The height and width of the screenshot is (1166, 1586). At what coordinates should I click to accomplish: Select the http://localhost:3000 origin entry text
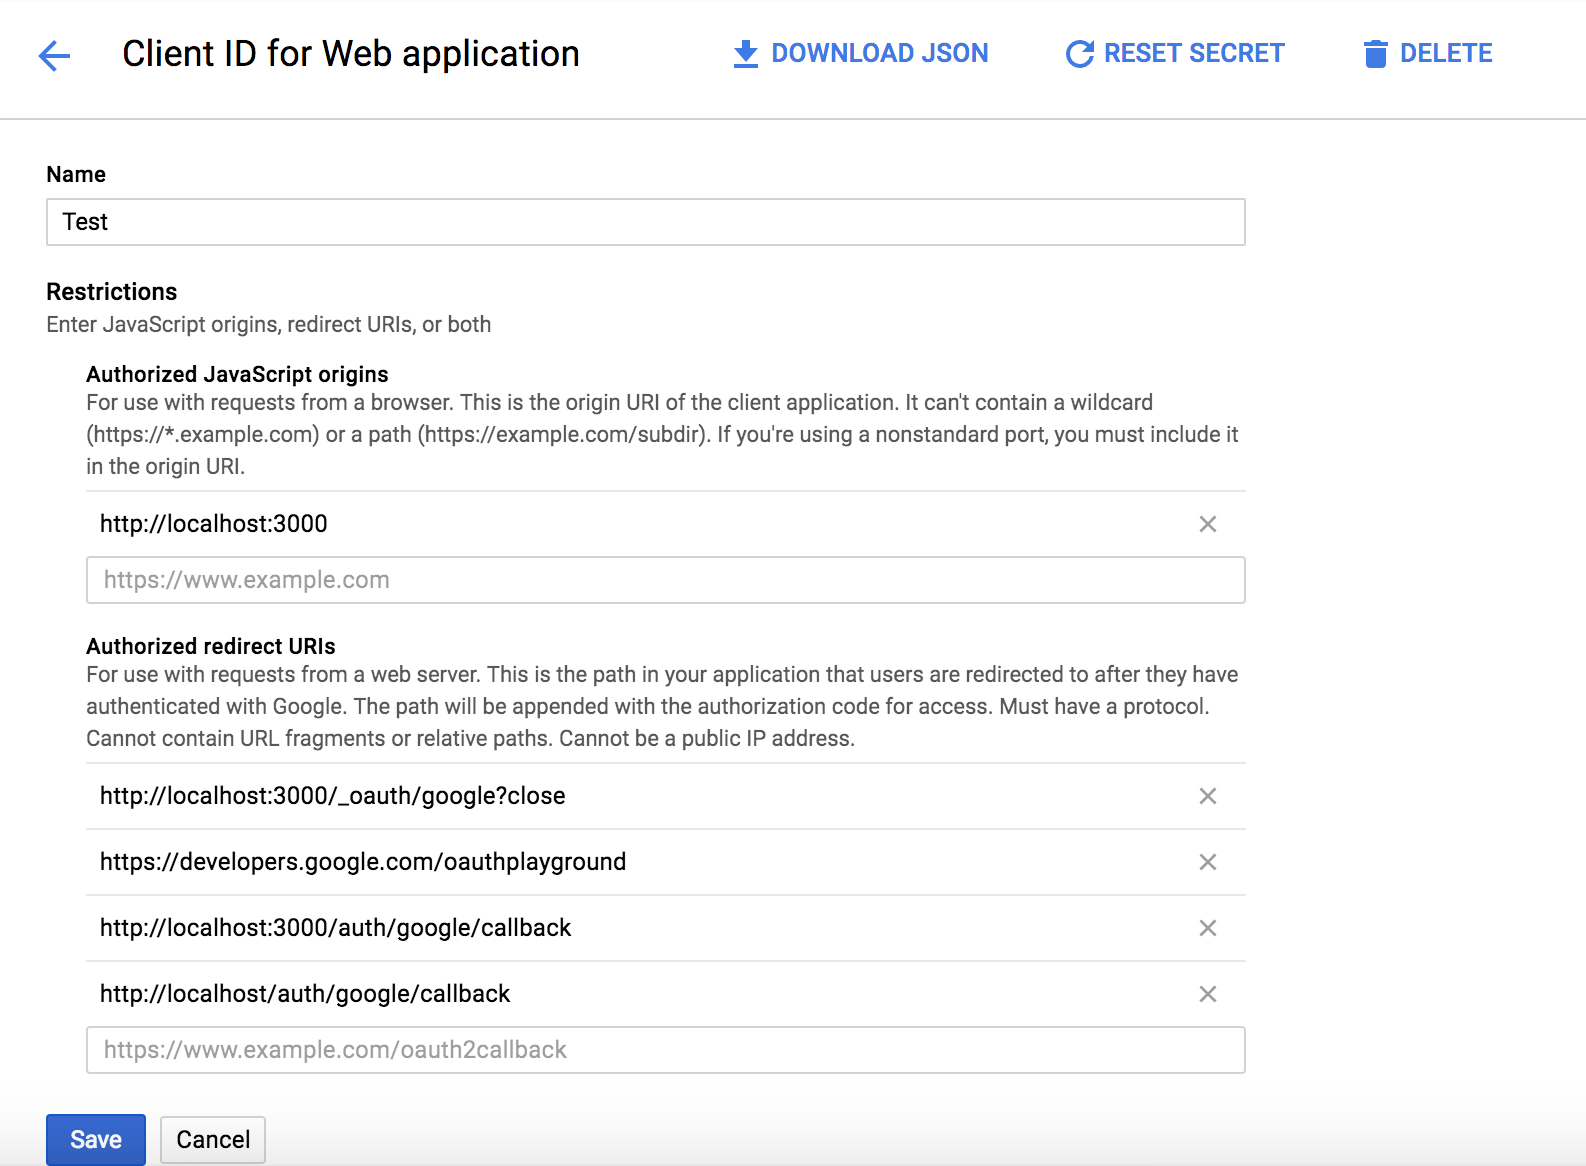point(214,524)
